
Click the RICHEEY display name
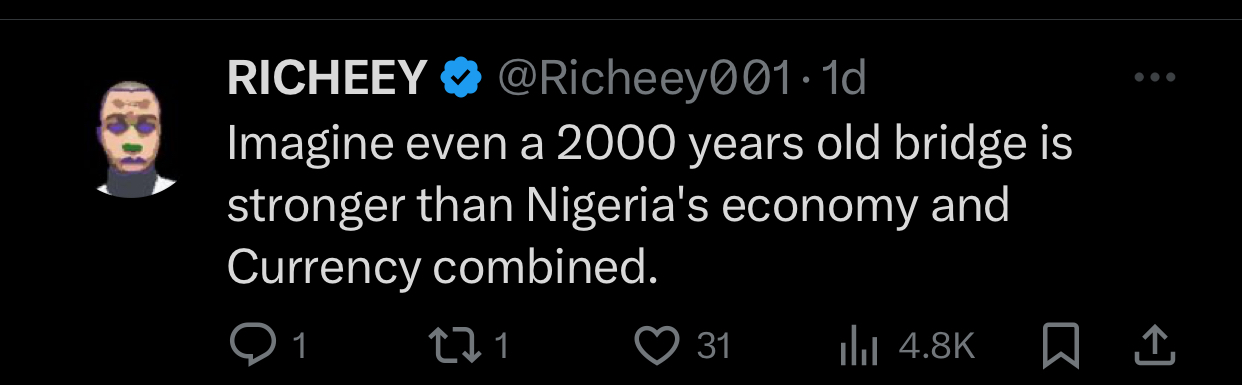click(x=328, y=78)
